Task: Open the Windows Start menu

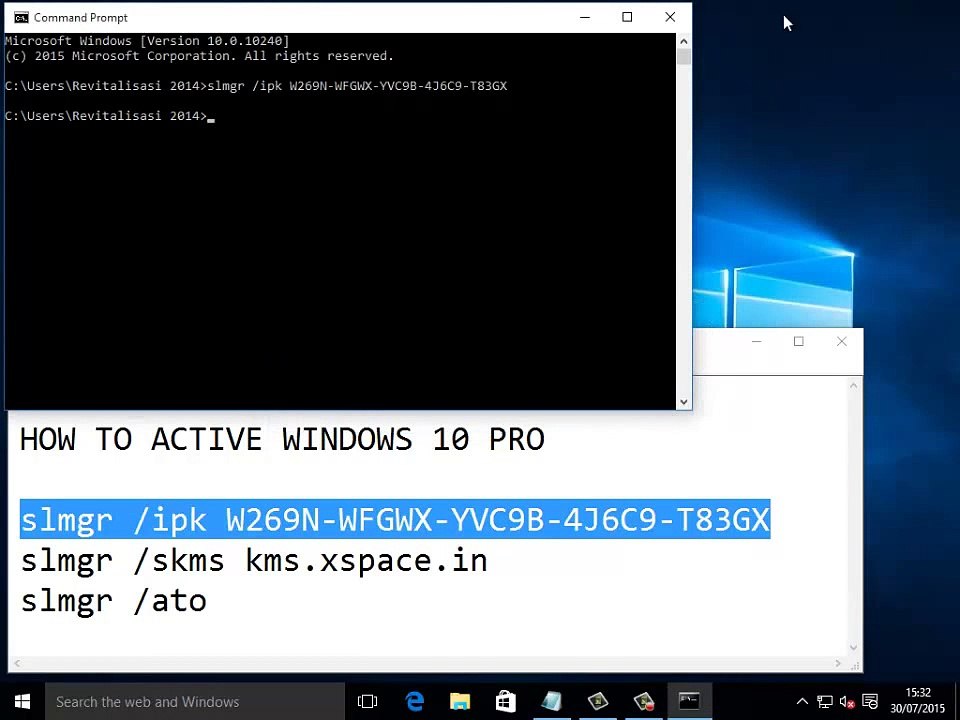Action: pyautogui.click(x=22, y=702)
